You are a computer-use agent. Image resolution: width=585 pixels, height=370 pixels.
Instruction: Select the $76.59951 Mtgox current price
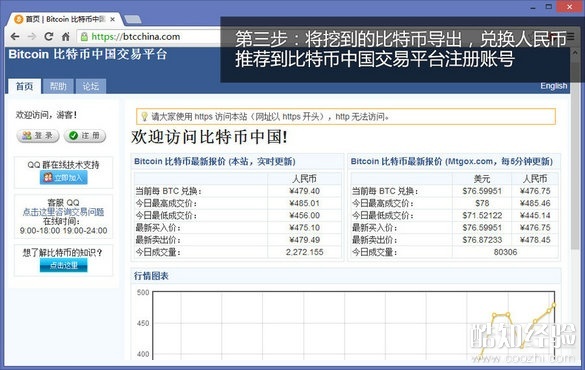pos(482,191)
